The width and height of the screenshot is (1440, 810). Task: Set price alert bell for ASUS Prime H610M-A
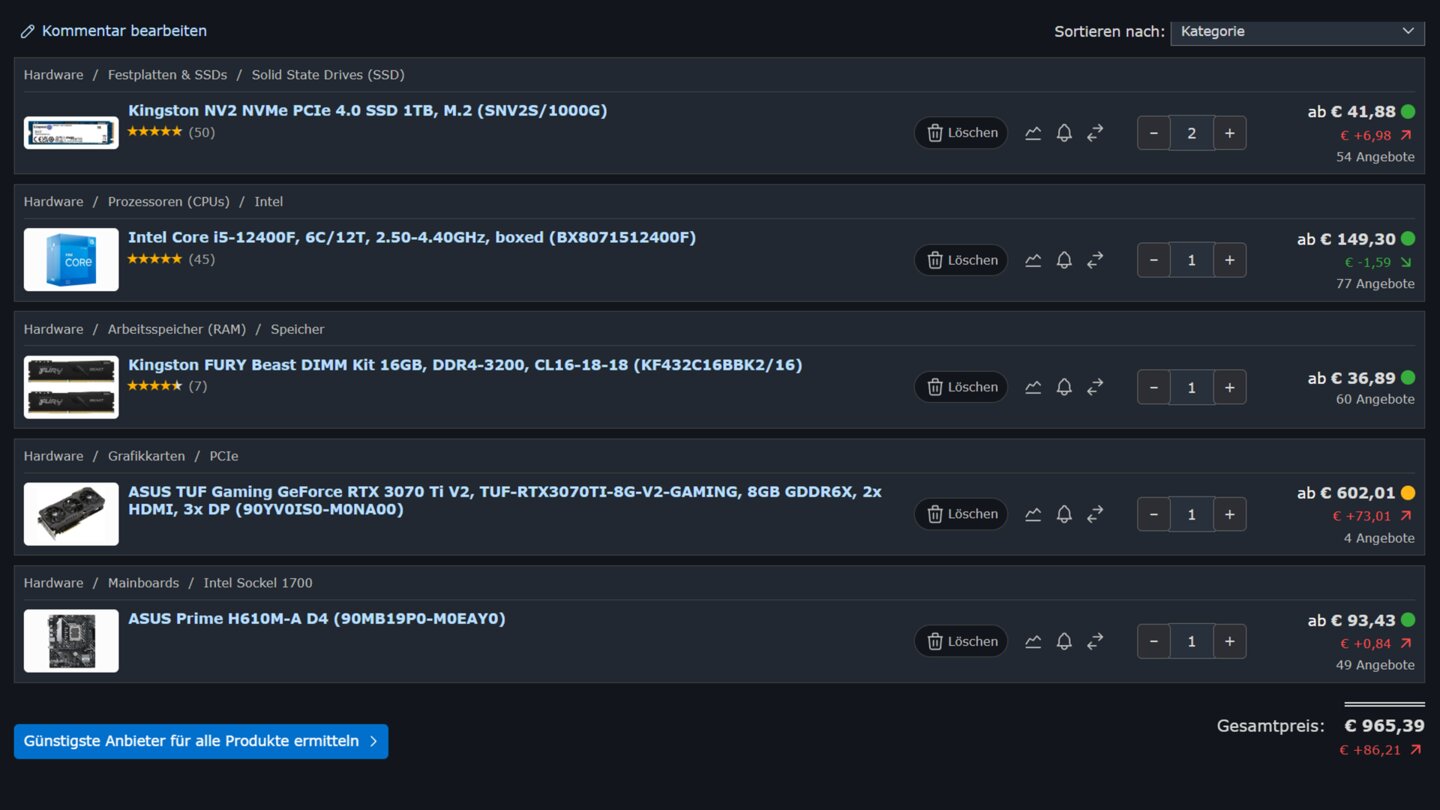click(x=1064, y=641)
